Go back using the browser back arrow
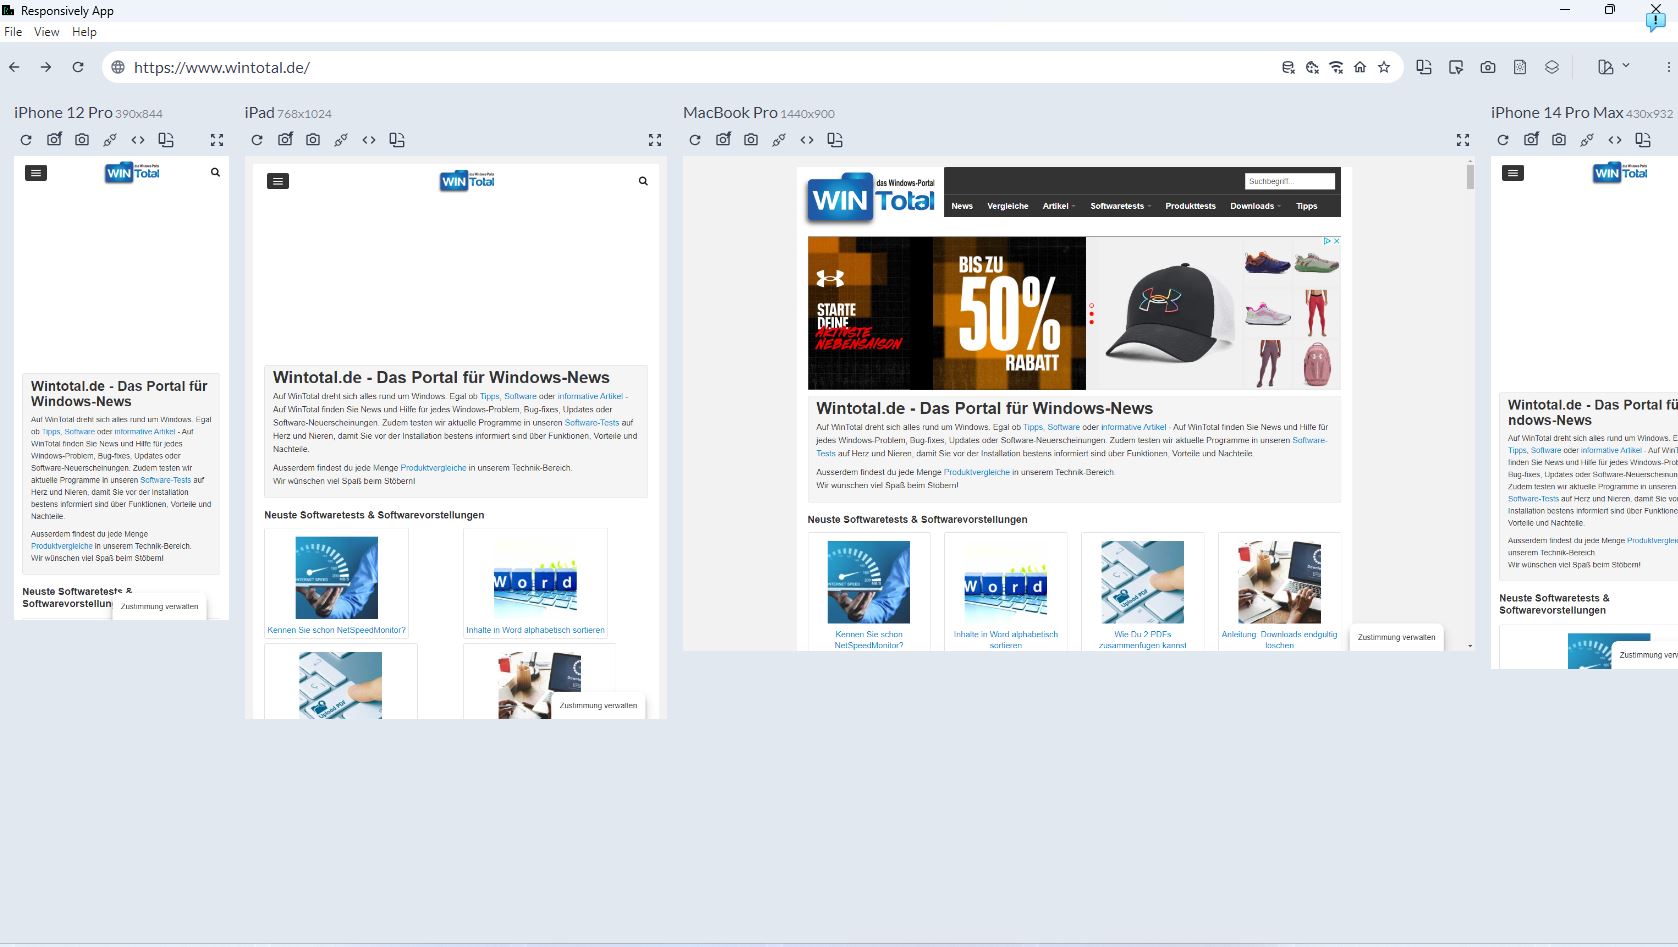Image resolution: width=1678 pixels, height=947 pixels. [14, 67]
